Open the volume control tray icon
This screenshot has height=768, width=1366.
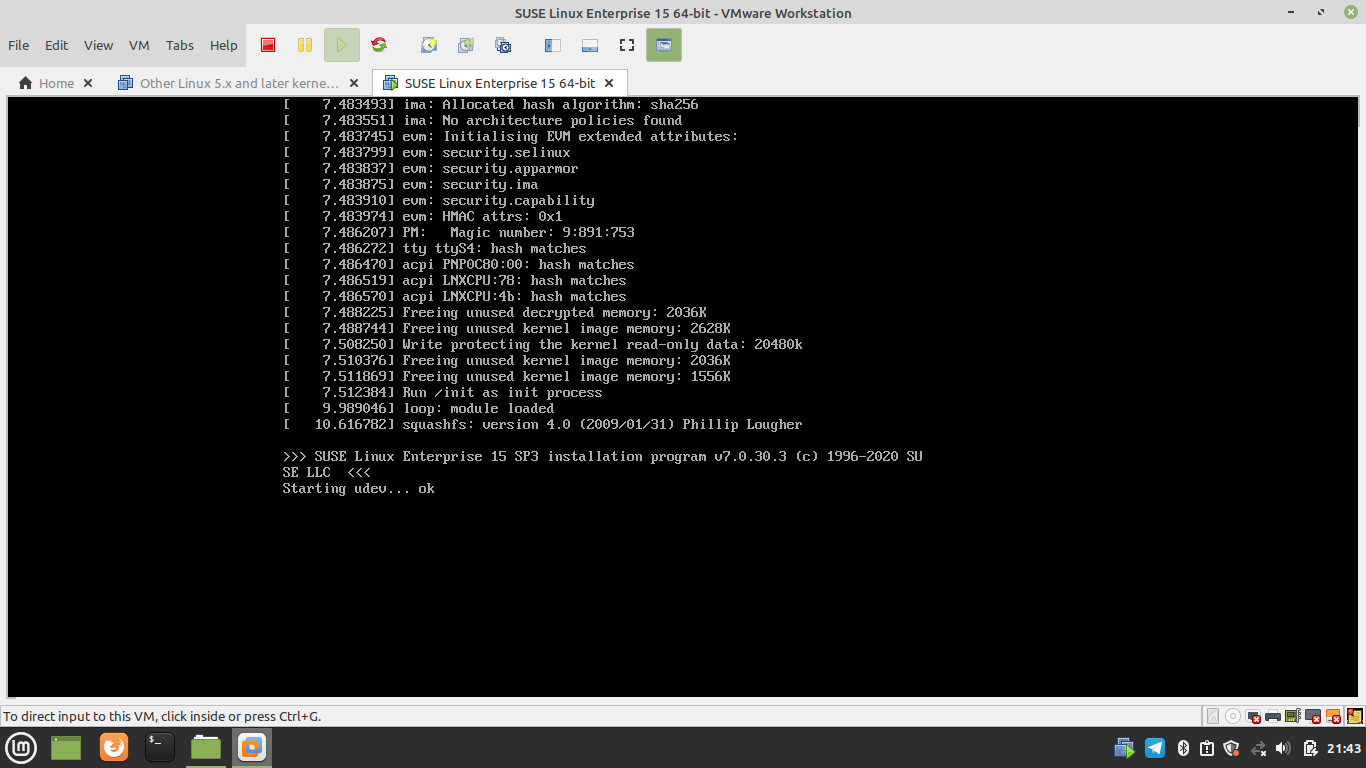[x=1284, y=748]
